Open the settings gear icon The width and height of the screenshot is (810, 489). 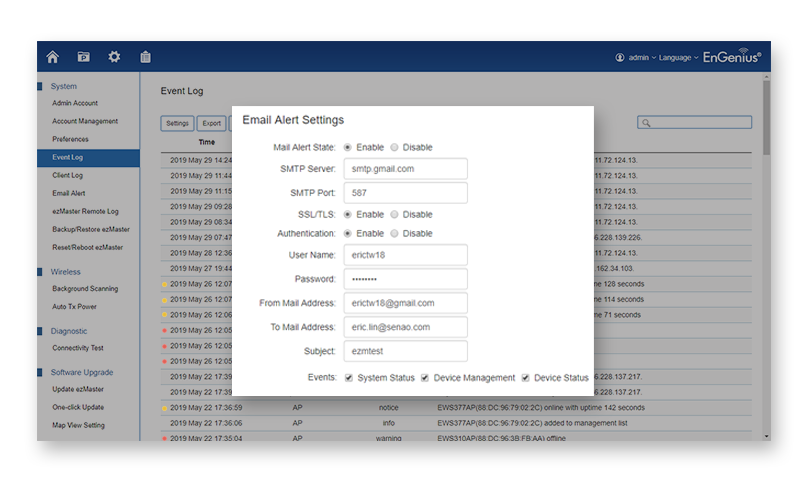(x=114, y=57)
